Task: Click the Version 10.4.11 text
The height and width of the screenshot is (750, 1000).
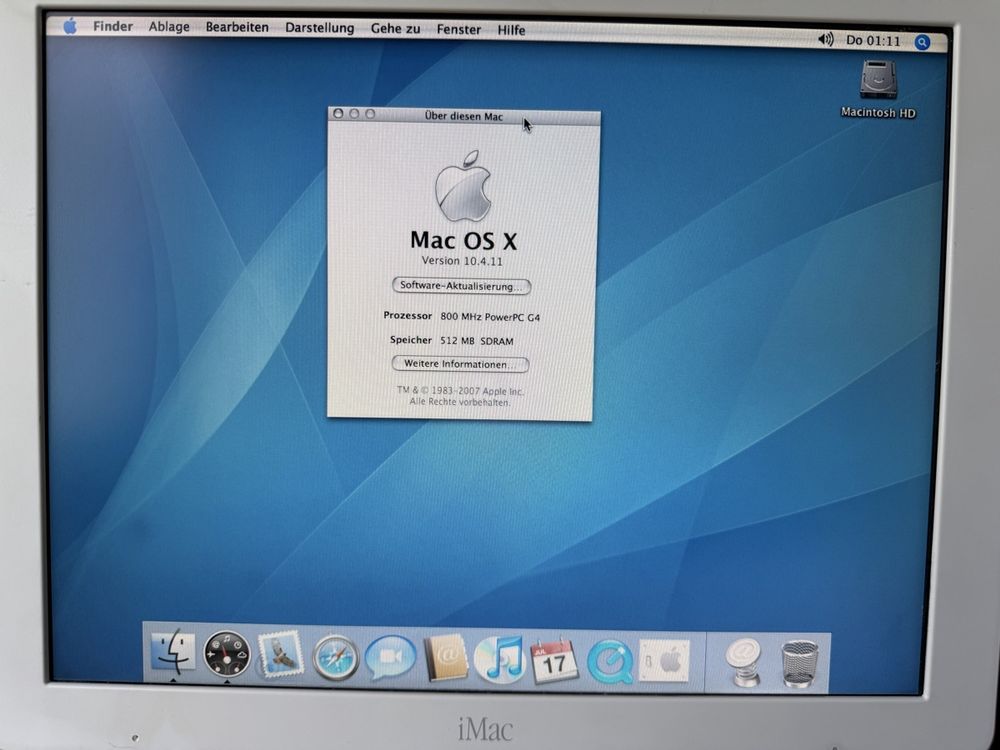Action: 462,261
